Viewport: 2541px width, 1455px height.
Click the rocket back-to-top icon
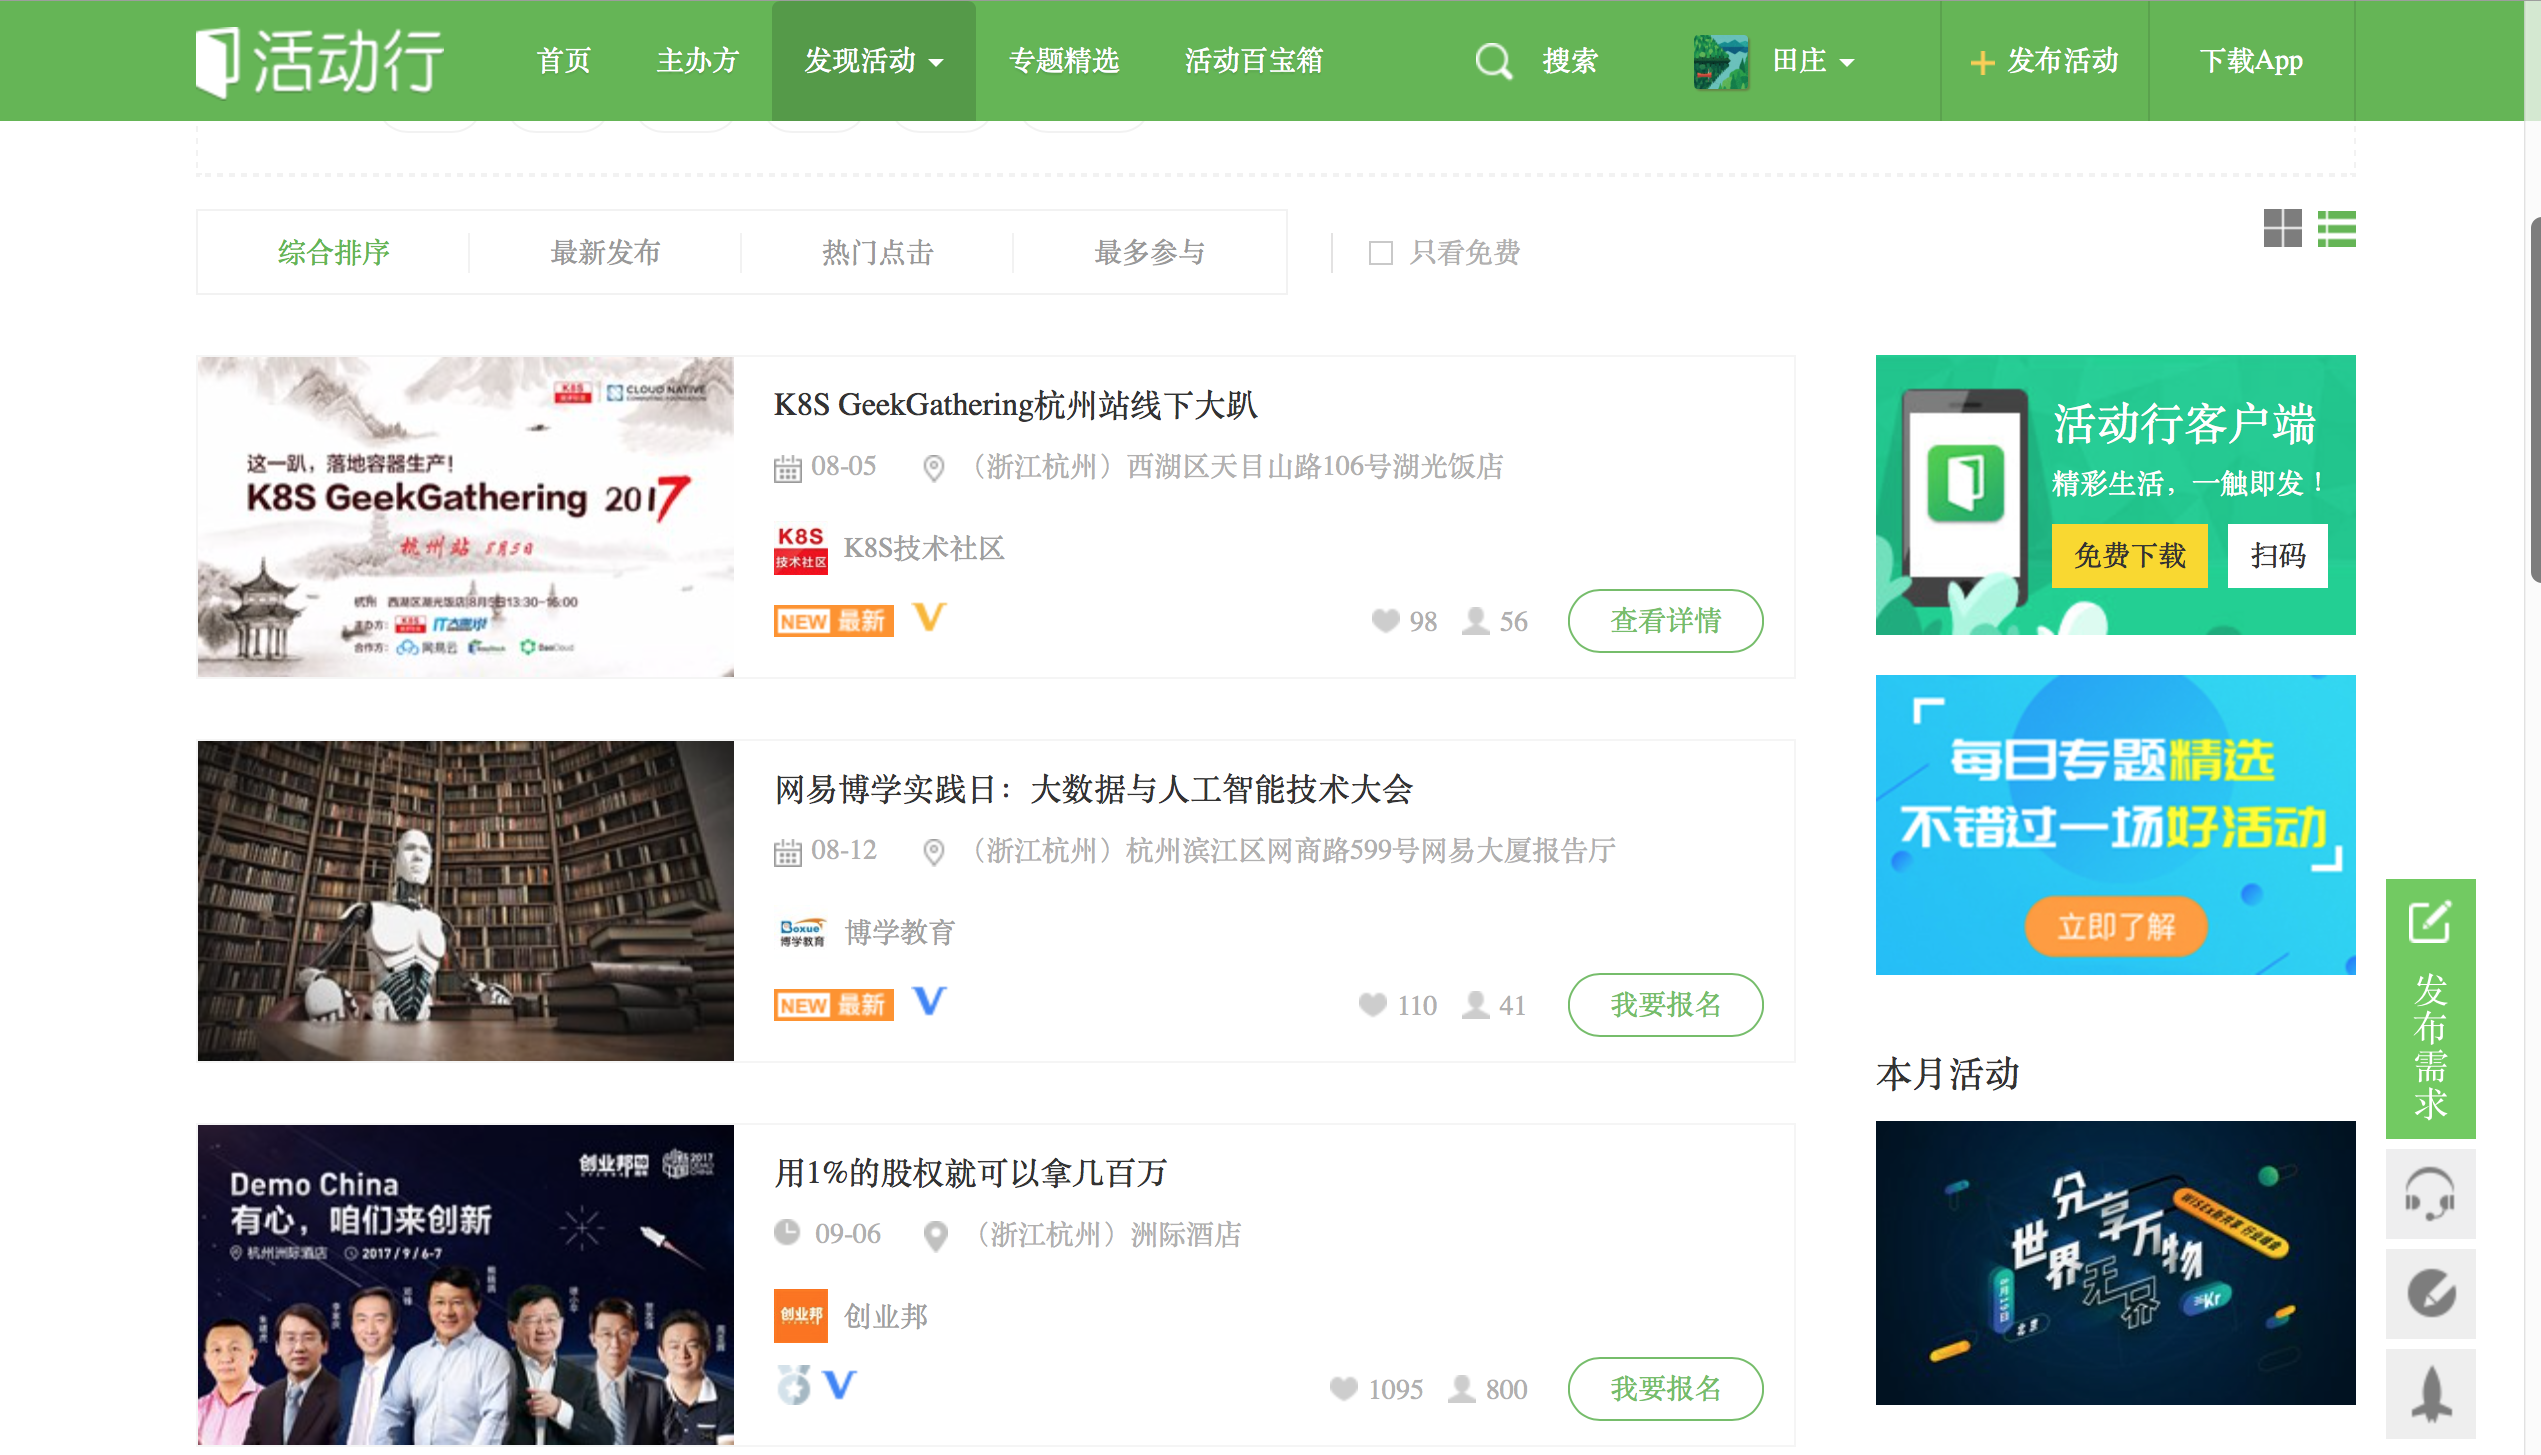point(2430,1394)
